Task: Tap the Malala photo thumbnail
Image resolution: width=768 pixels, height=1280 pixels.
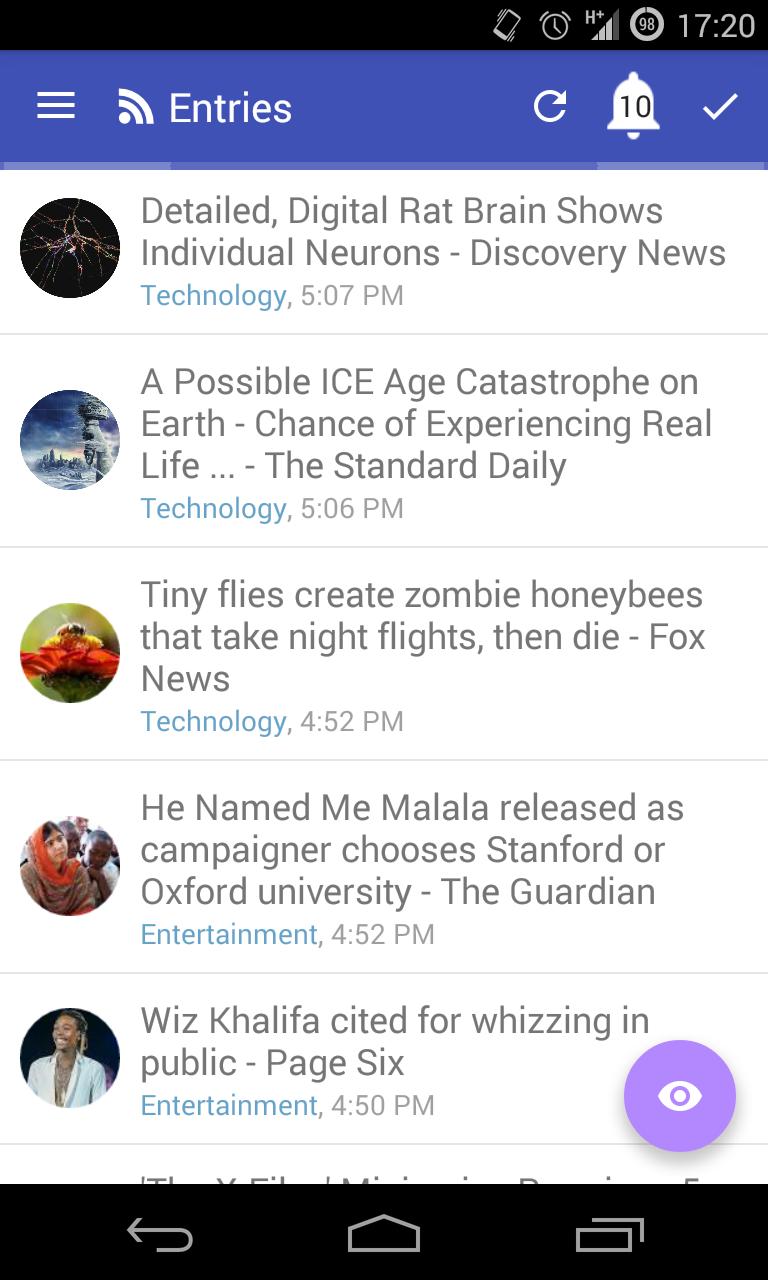Action: 70,866
